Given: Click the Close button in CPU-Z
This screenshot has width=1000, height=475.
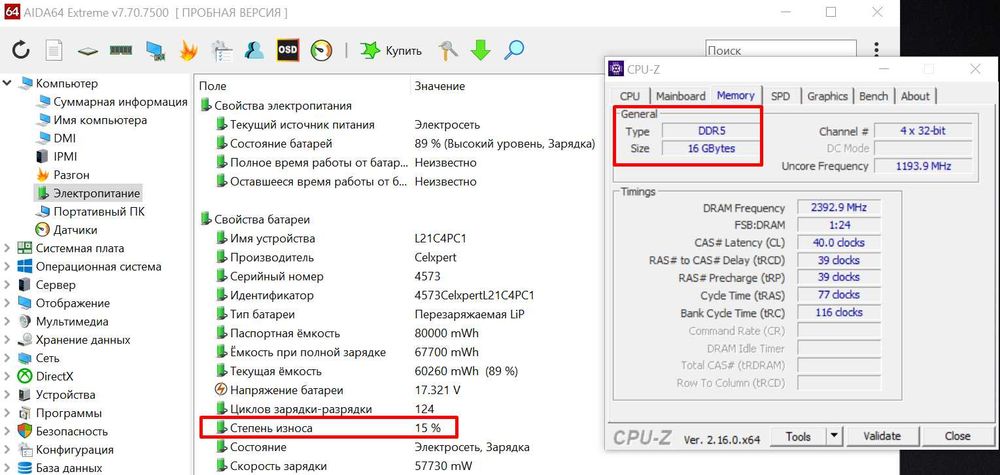Looking at the screenshot, I should click(957, 436).
